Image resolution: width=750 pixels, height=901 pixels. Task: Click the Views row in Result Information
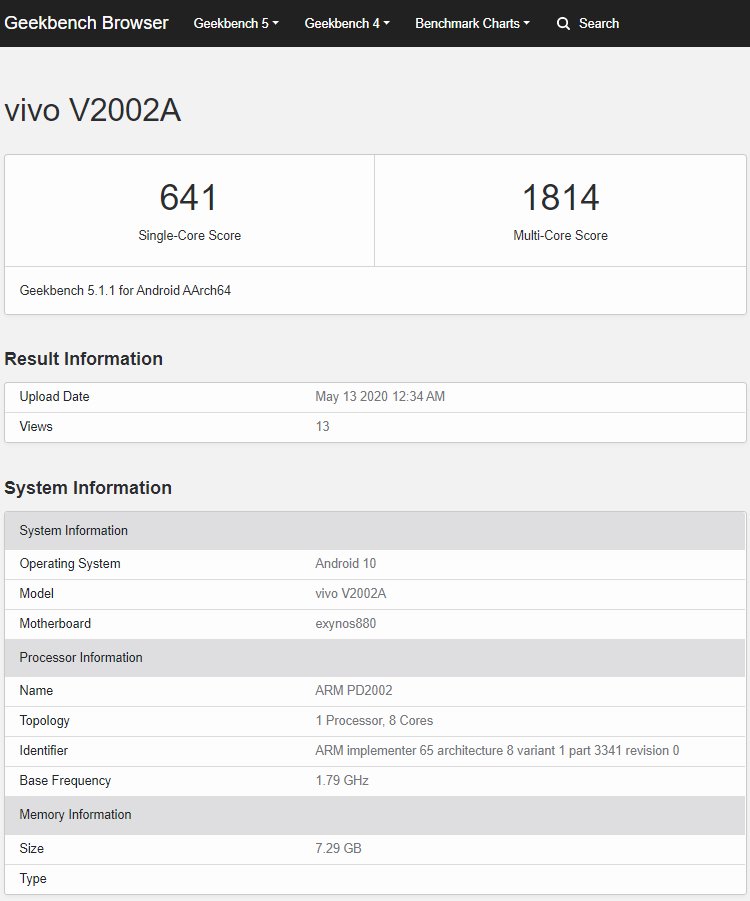[375, 427]
